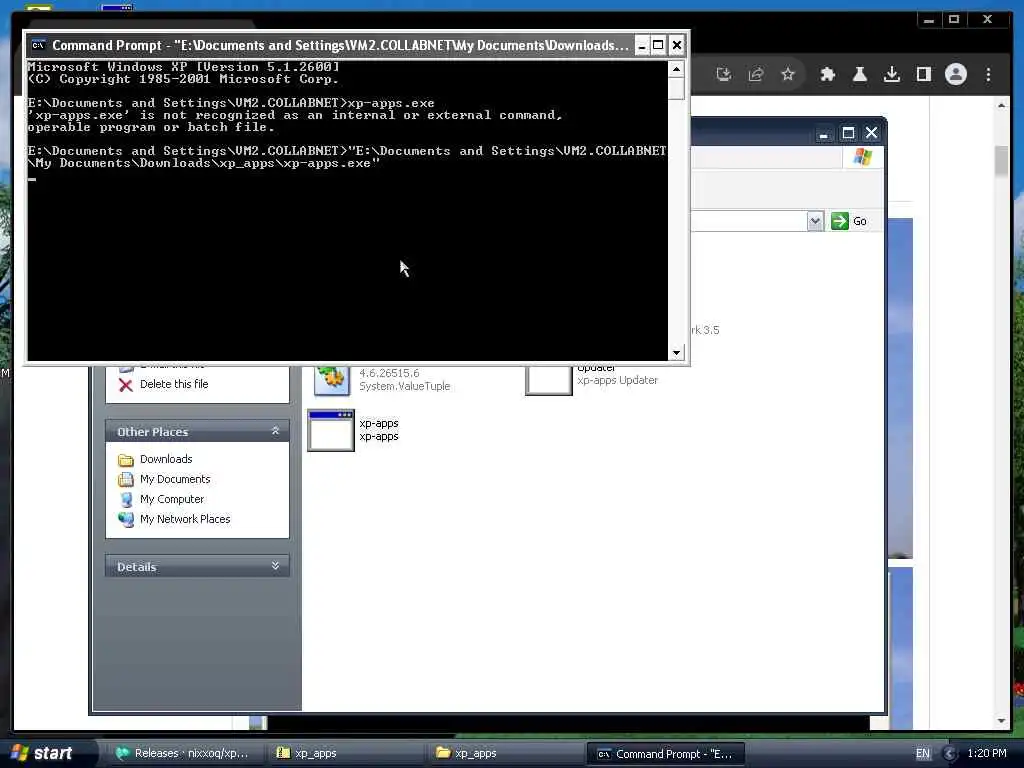Open My Network Places link
Viewport: 1024px width, 768px height.
pos(185,519)
